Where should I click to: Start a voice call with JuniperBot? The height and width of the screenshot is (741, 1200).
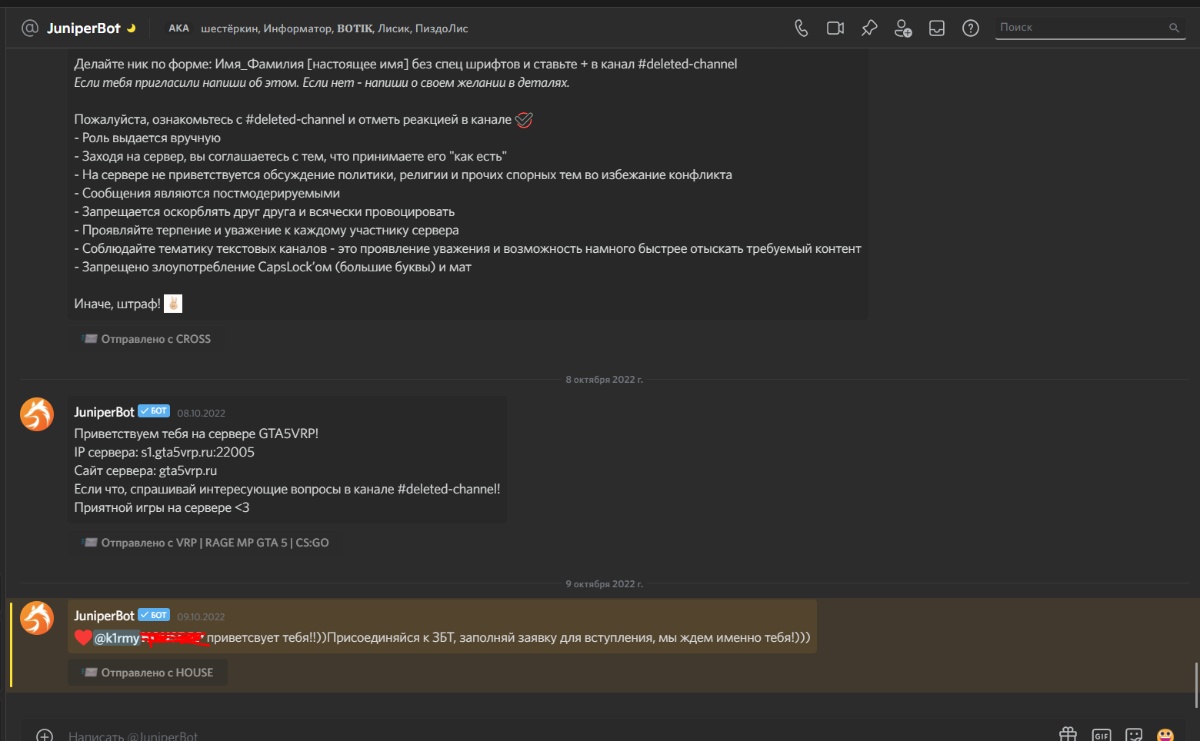click(801, 28)
